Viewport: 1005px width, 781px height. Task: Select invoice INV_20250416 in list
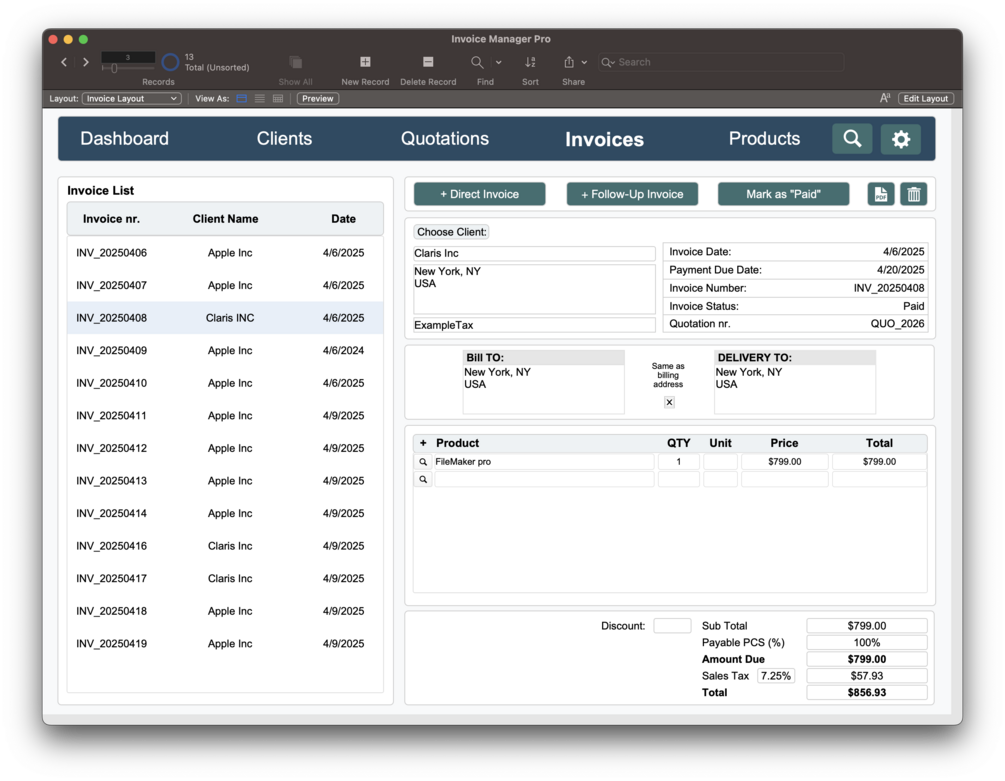click(225, 546)
